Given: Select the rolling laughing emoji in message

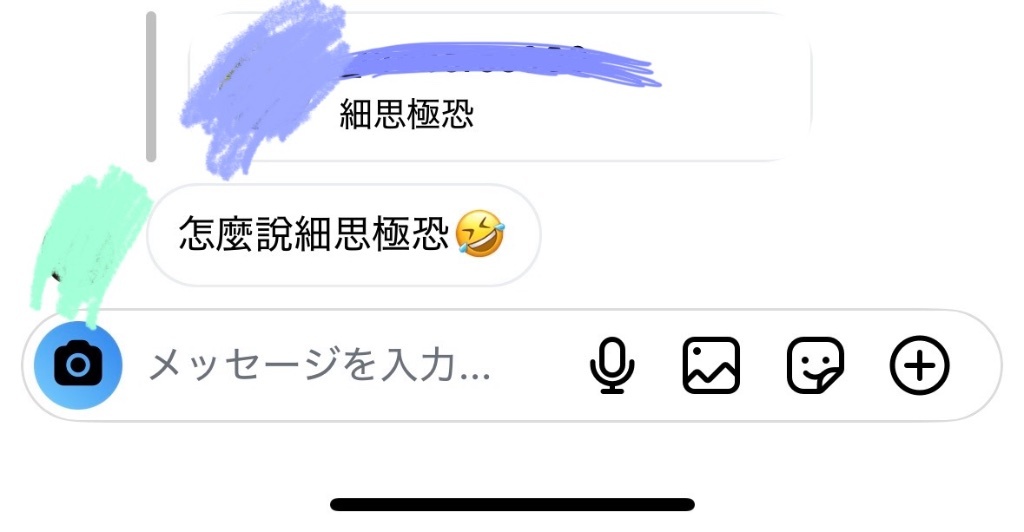Looking at the screenshot, I should click(x=480, y=234).
